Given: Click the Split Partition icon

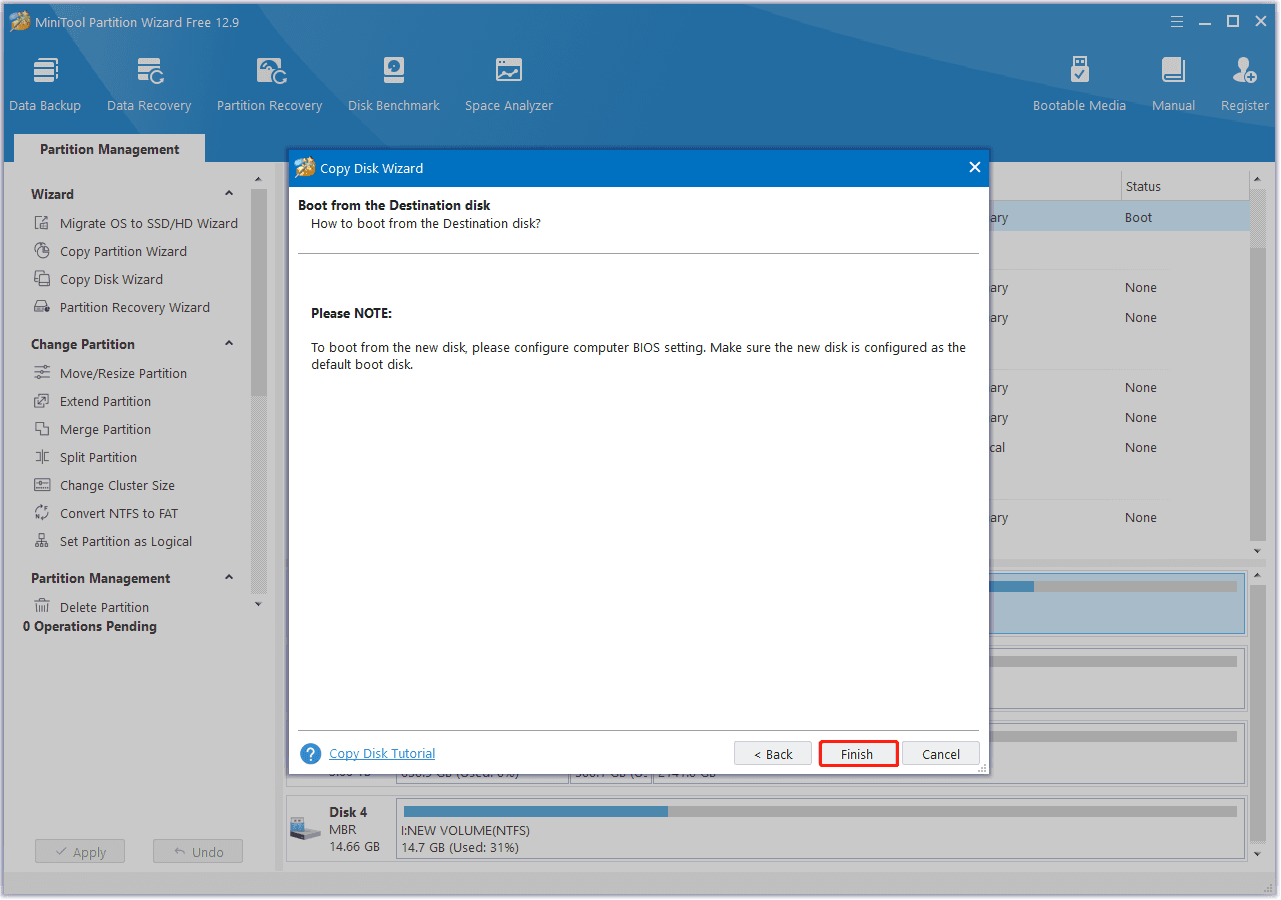Looking at the screenshot, I should [42, 457].
